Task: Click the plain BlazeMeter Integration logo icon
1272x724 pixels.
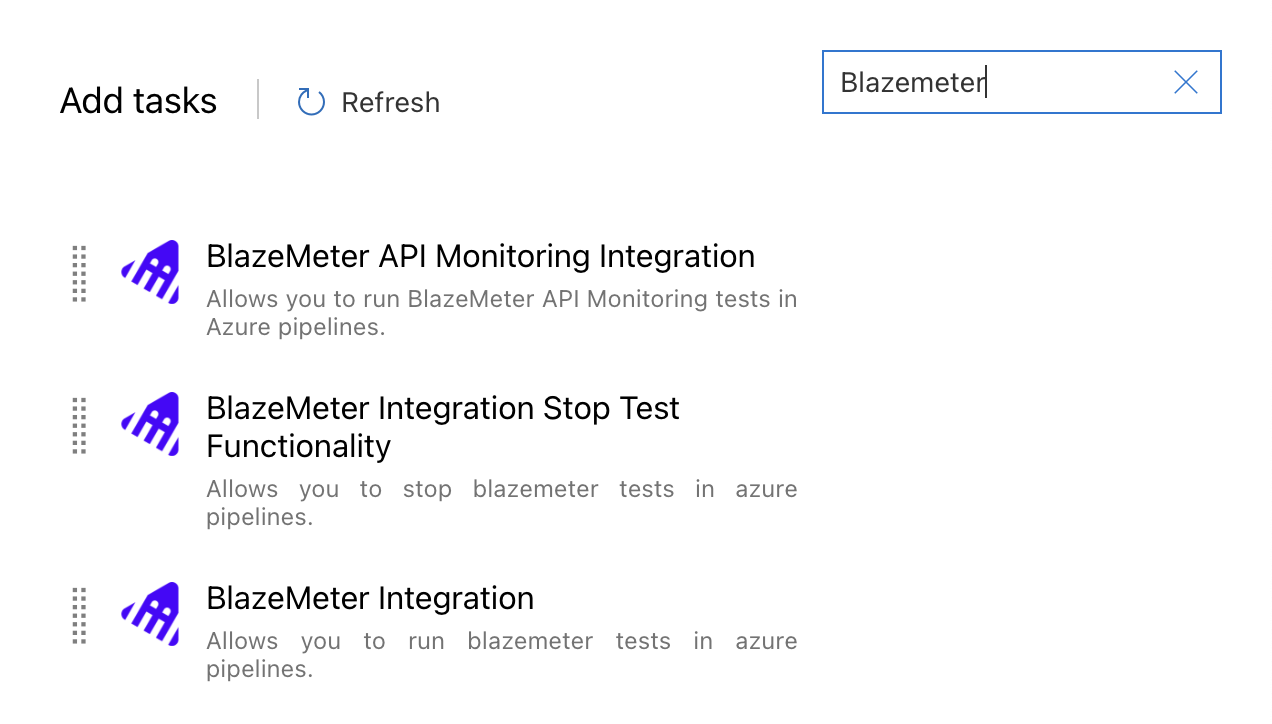Action: [151, 614]
